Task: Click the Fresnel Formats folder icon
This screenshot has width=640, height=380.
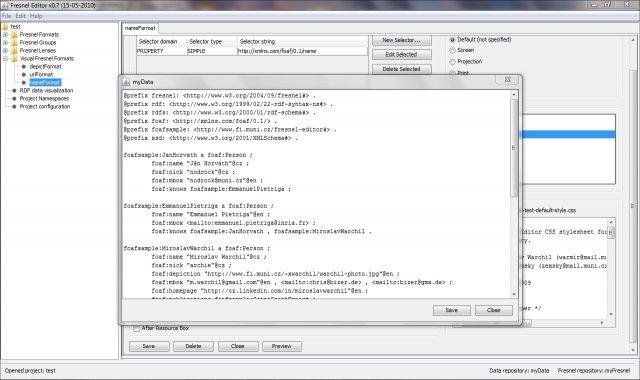Action: point(15,35)
